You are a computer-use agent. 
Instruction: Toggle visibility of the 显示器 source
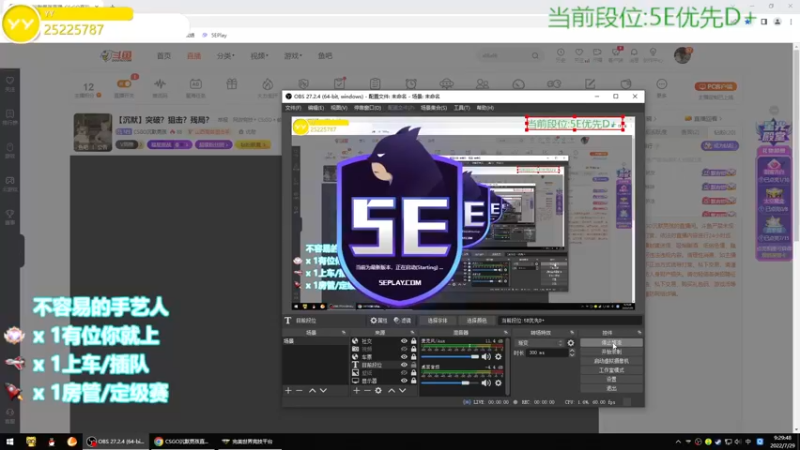[x=404, y=381]
